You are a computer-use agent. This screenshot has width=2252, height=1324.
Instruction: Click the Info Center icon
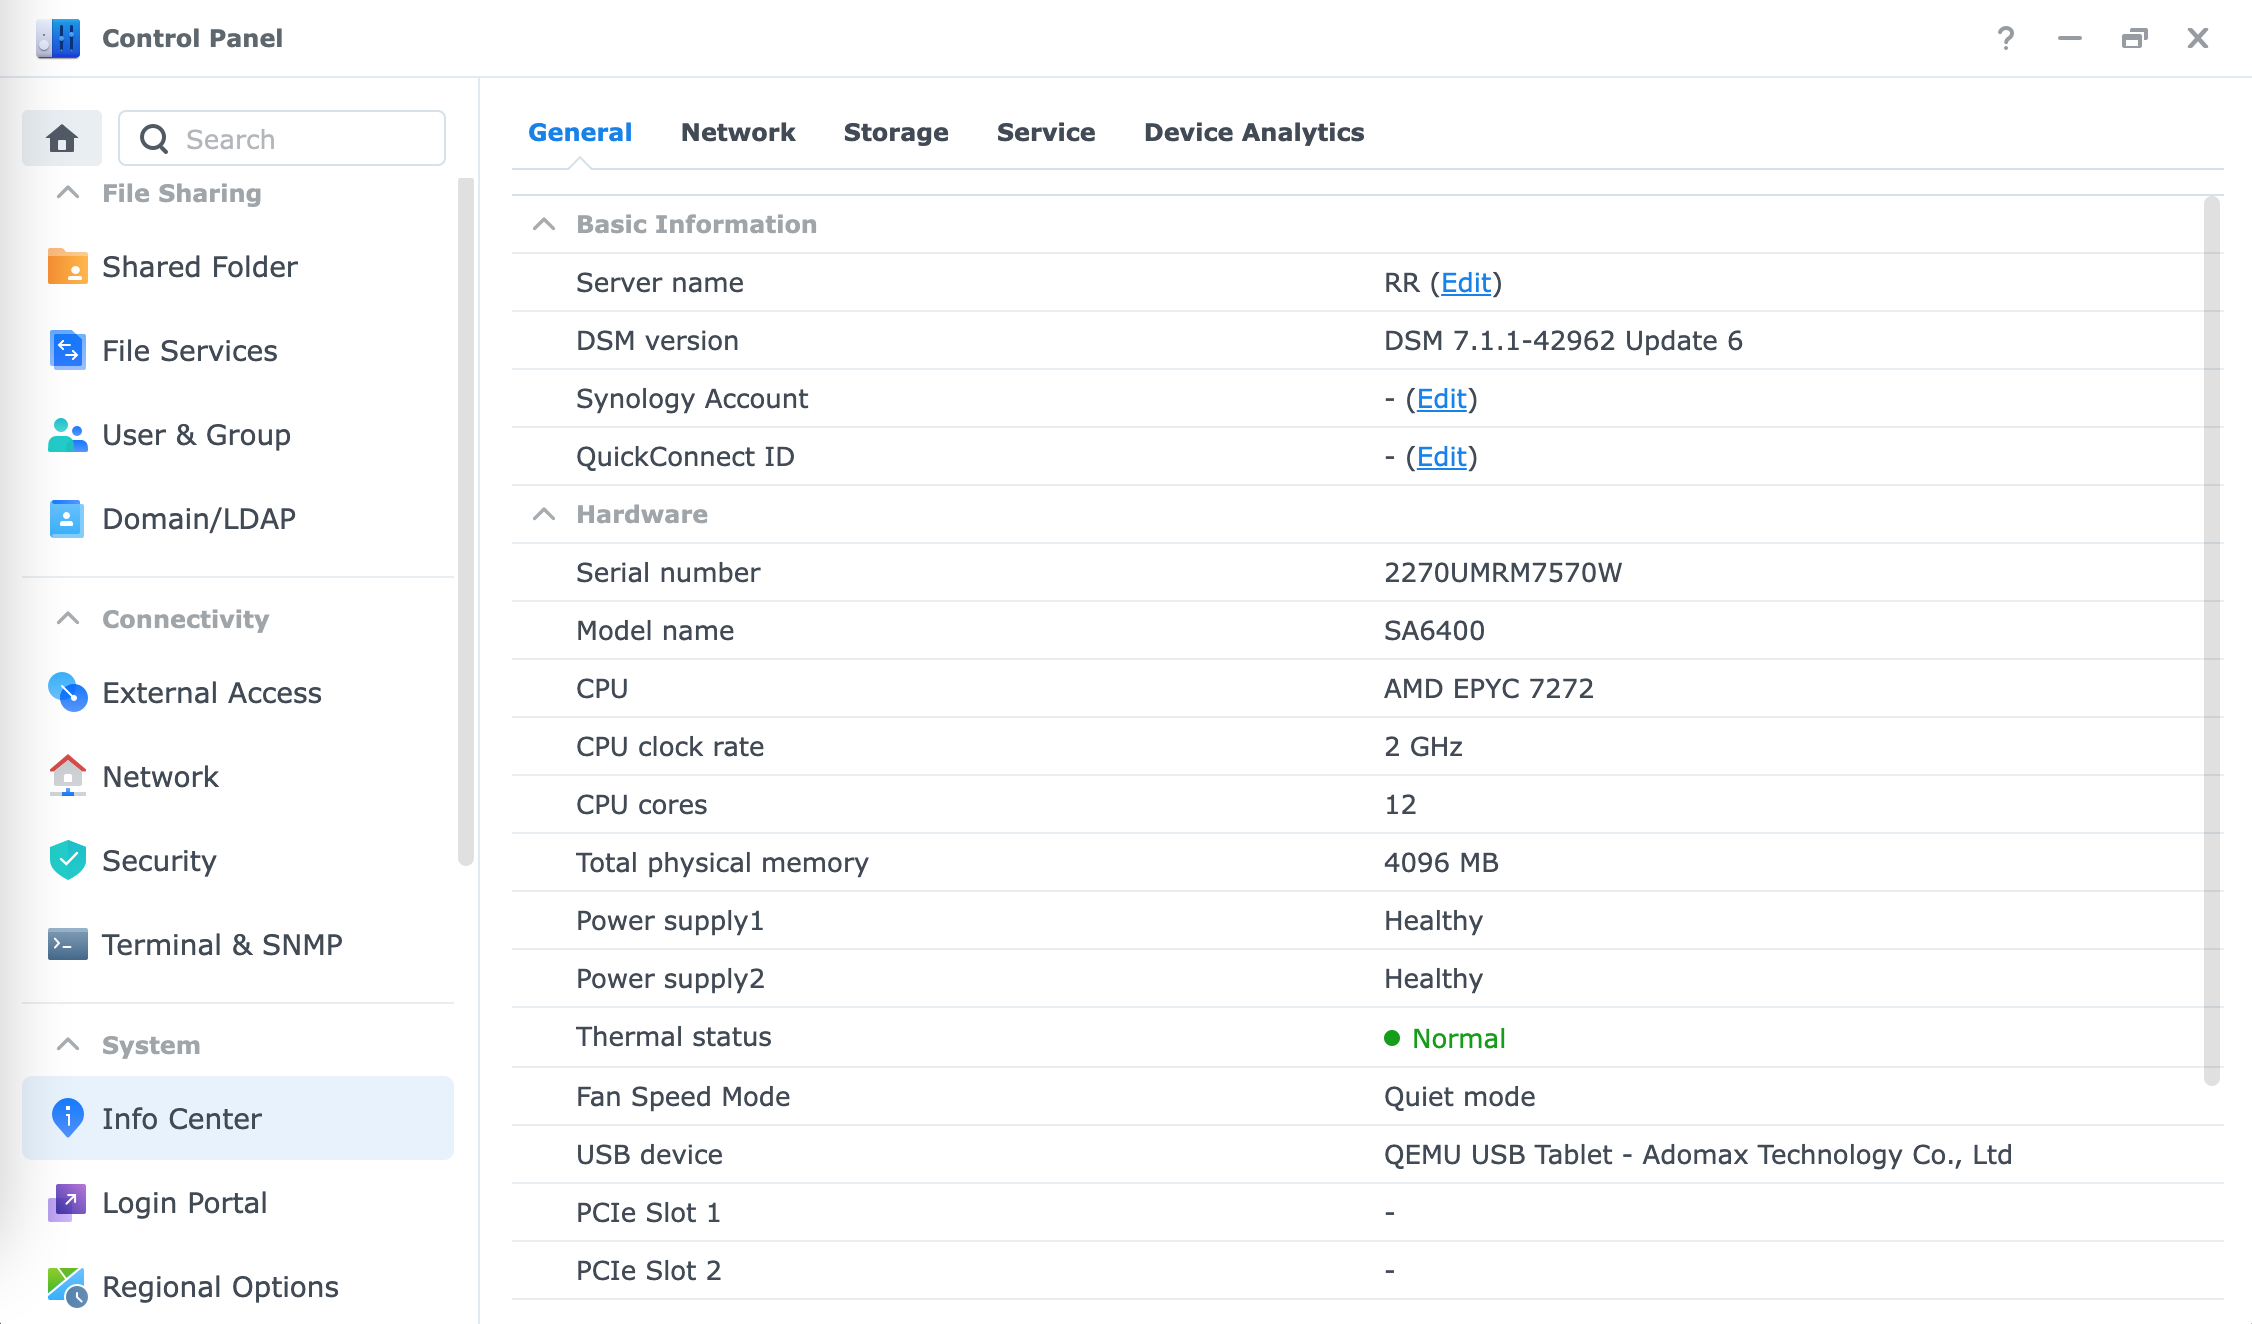(67, 1119)
